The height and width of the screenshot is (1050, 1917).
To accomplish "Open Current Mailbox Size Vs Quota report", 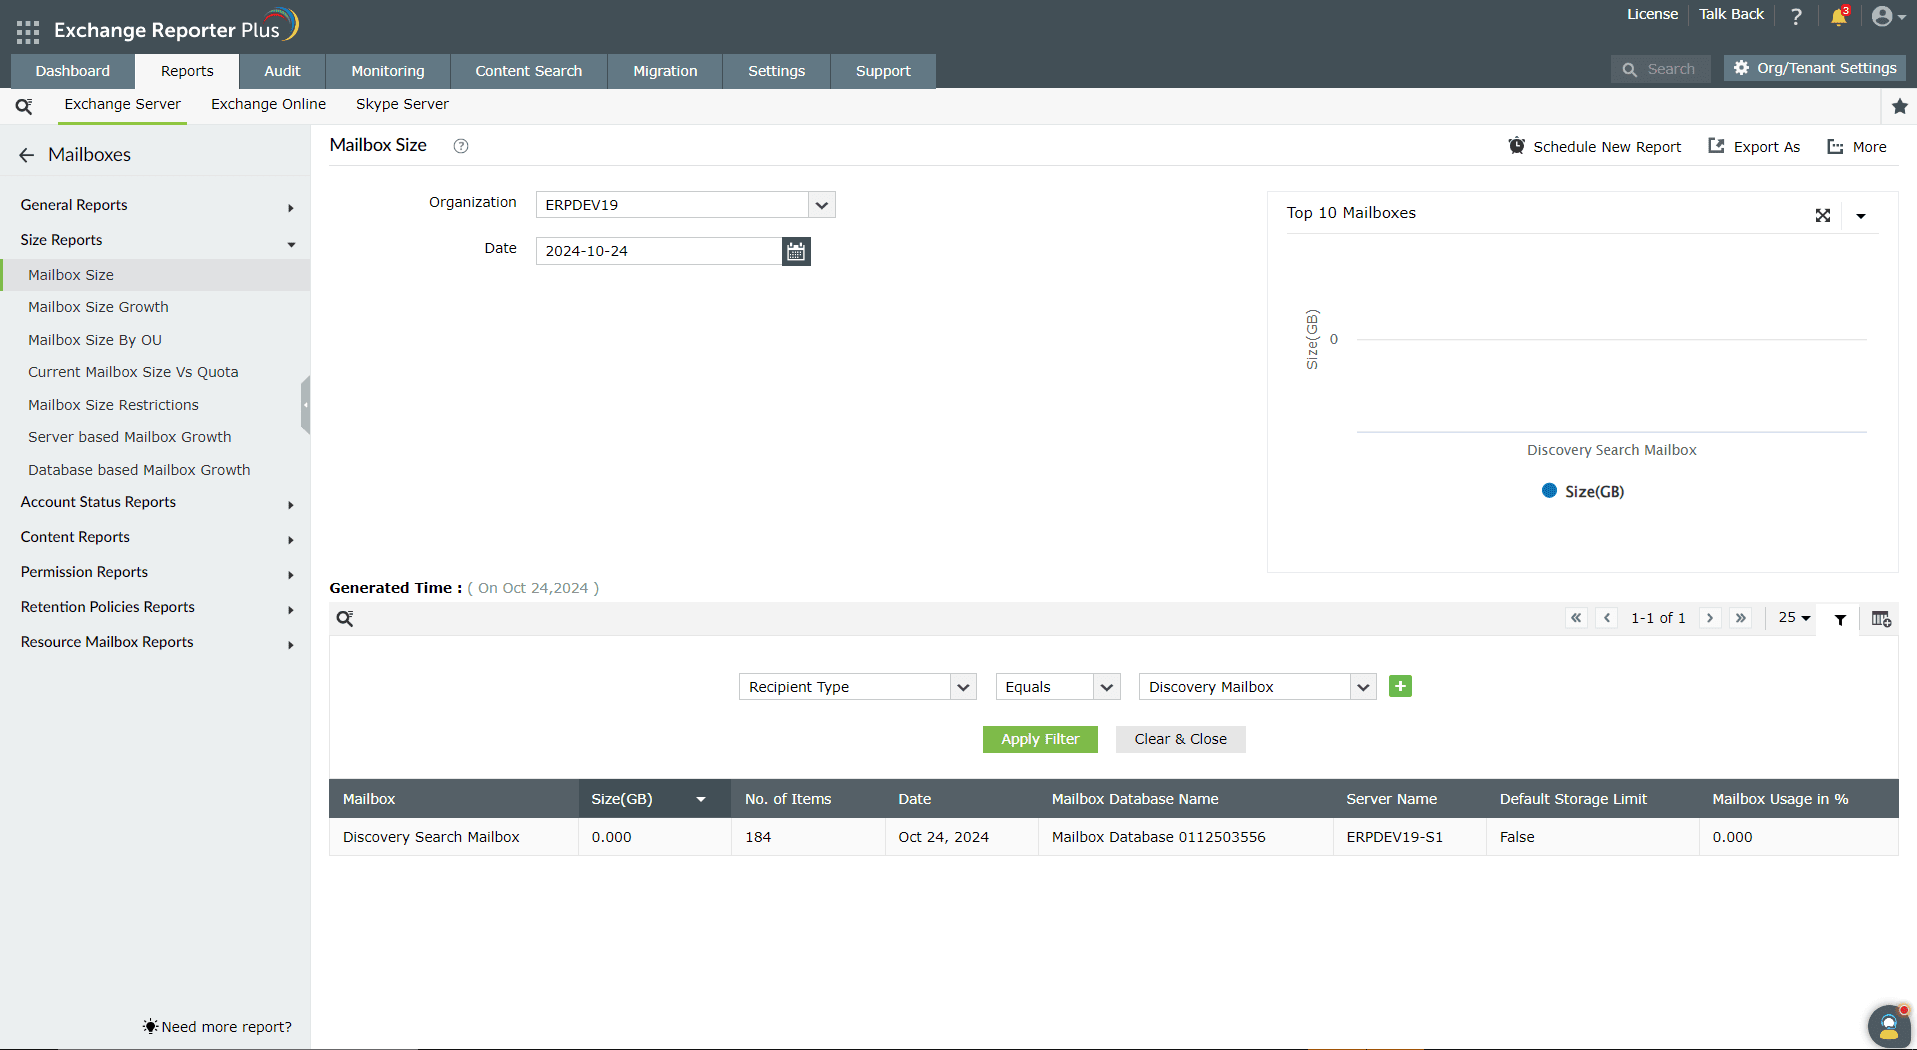I will point(133,372).
